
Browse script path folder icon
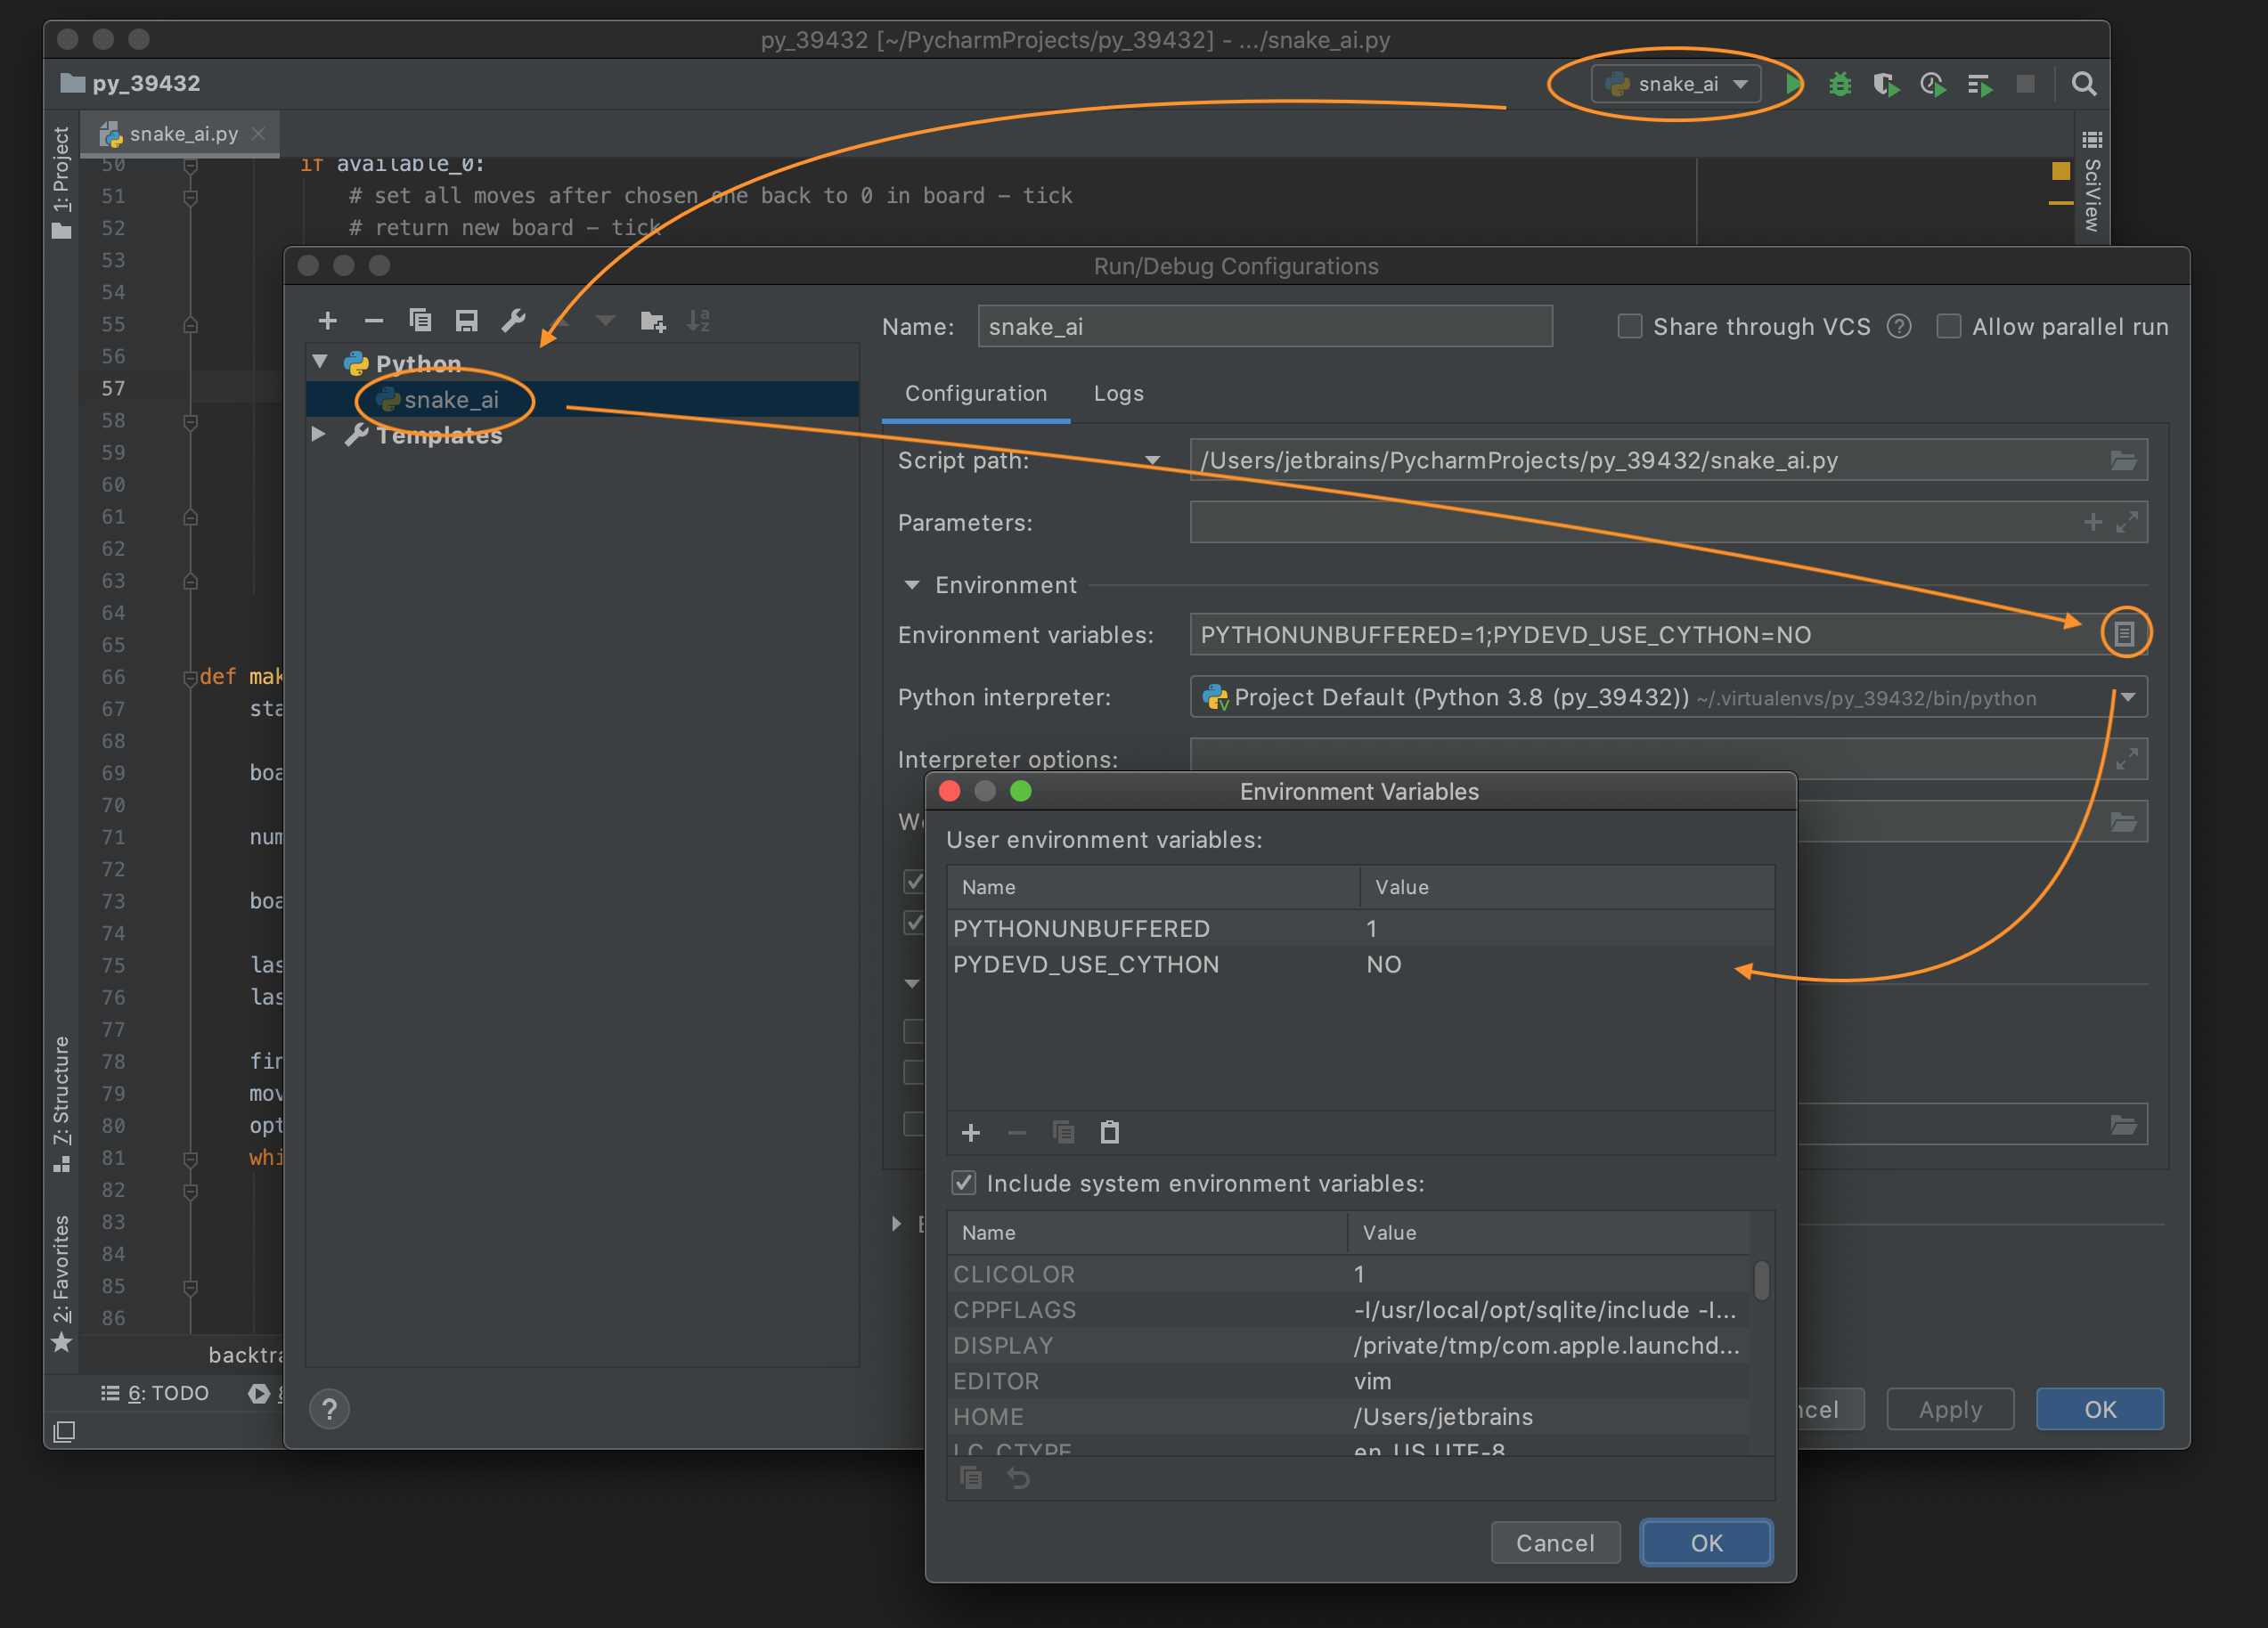pos(2123,460)
